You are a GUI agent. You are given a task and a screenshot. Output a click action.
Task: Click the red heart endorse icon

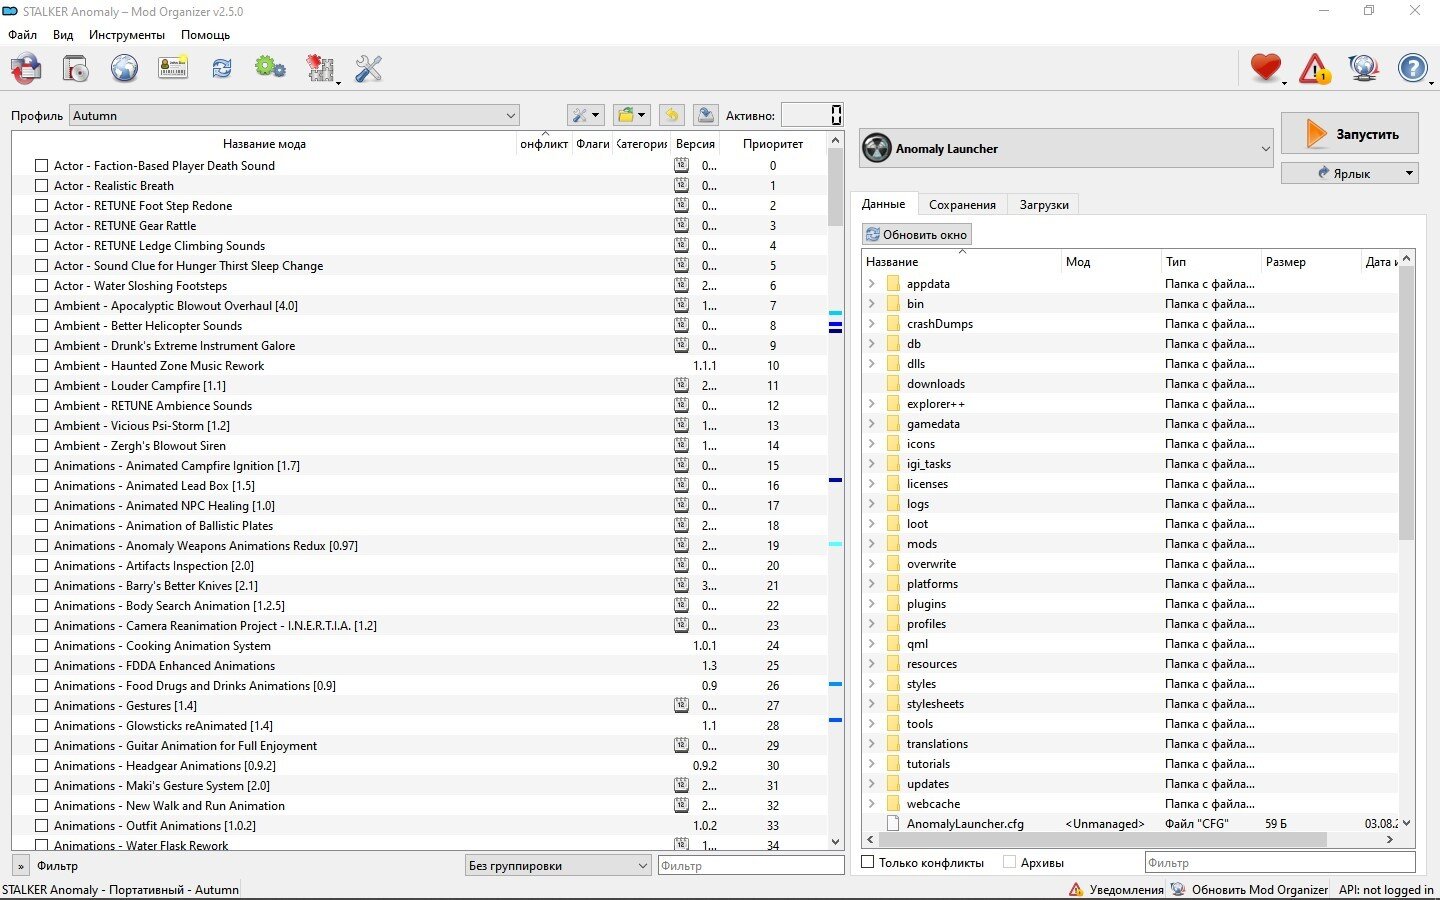[1266, 68]
